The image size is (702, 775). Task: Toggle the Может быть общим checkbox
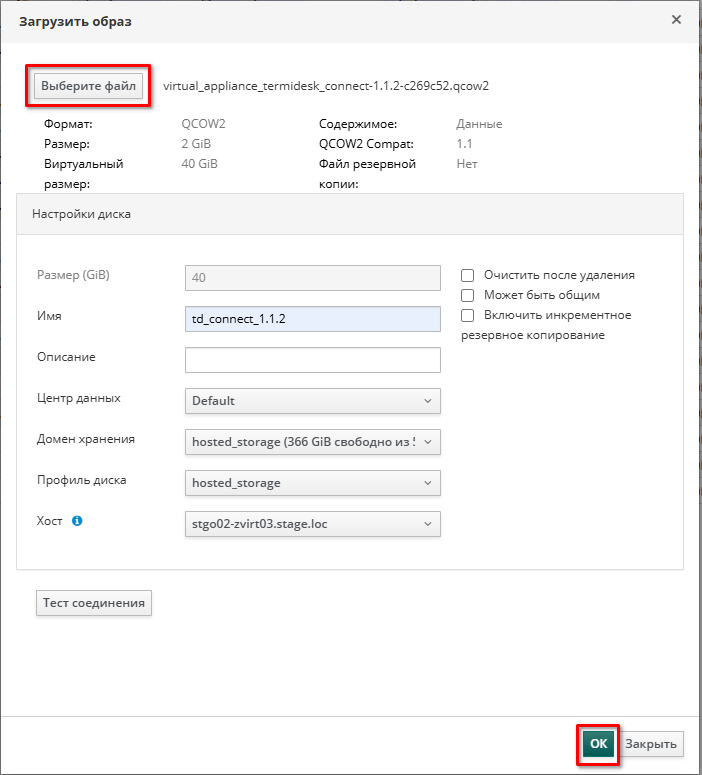click(x=467, y=295)
